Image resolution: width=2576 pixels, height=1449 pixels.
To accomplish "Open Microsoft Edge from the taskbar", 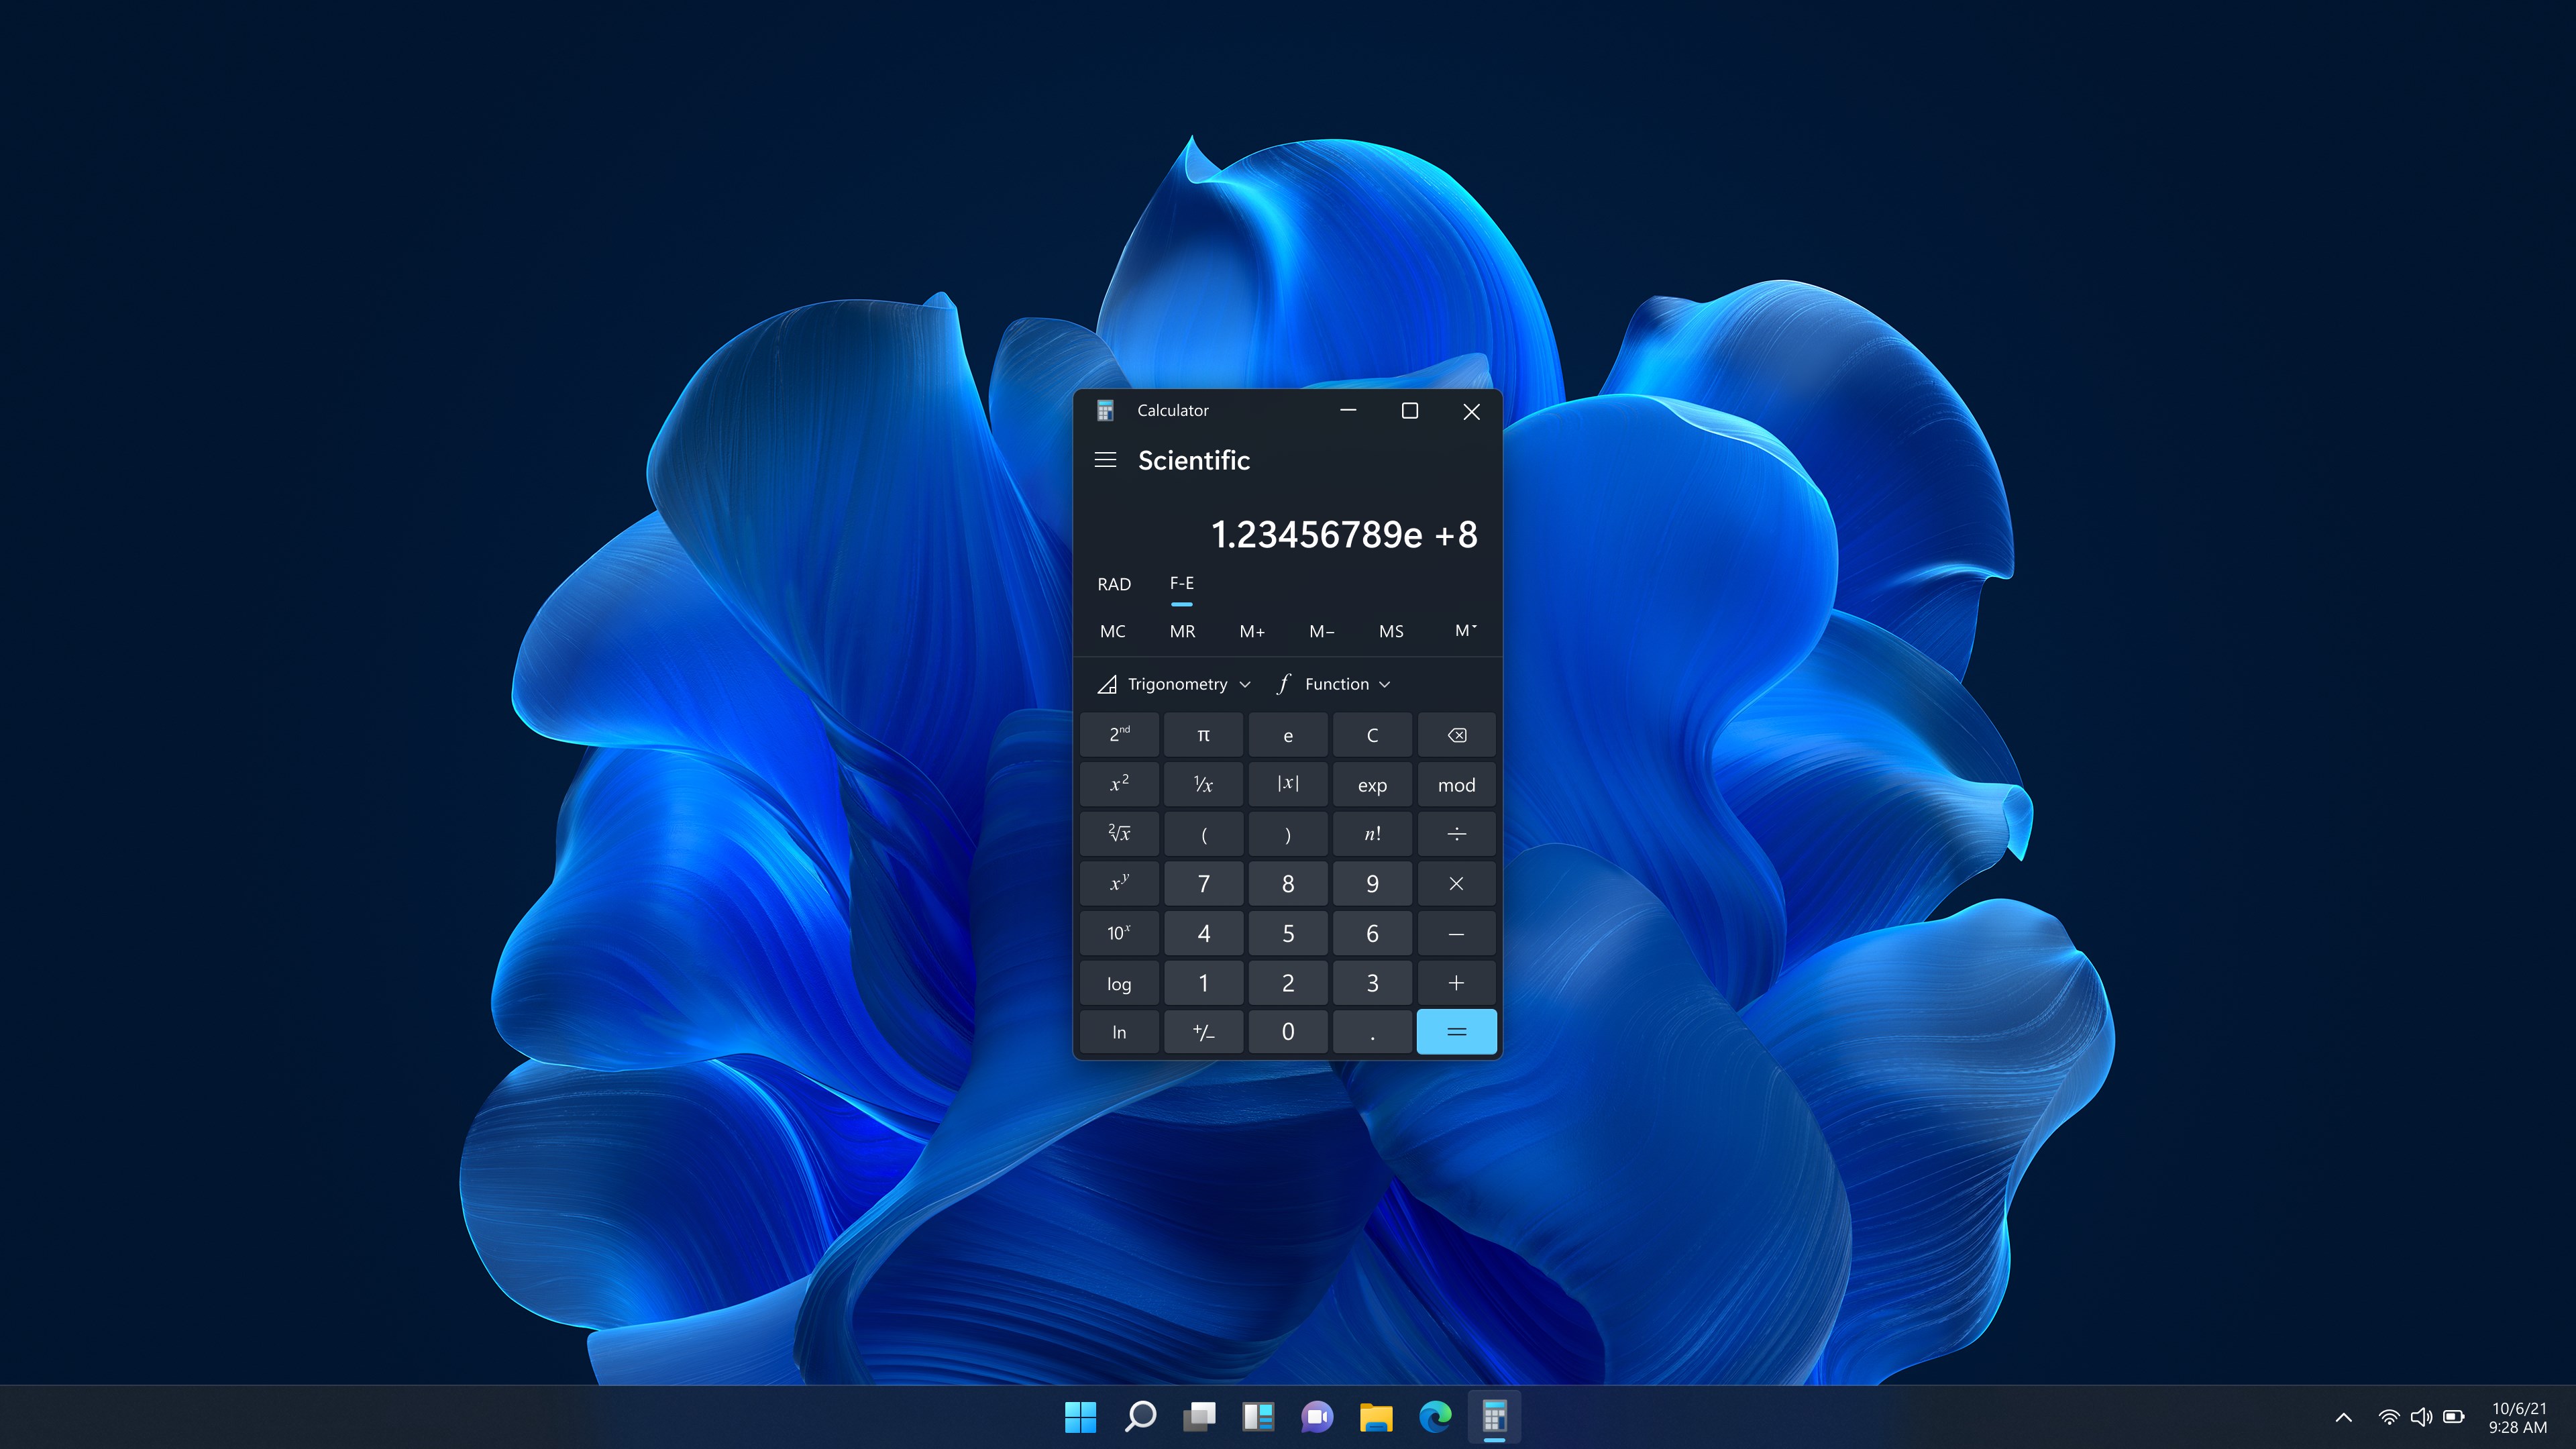I will pyautogui.click(x=1436, y=1417).
